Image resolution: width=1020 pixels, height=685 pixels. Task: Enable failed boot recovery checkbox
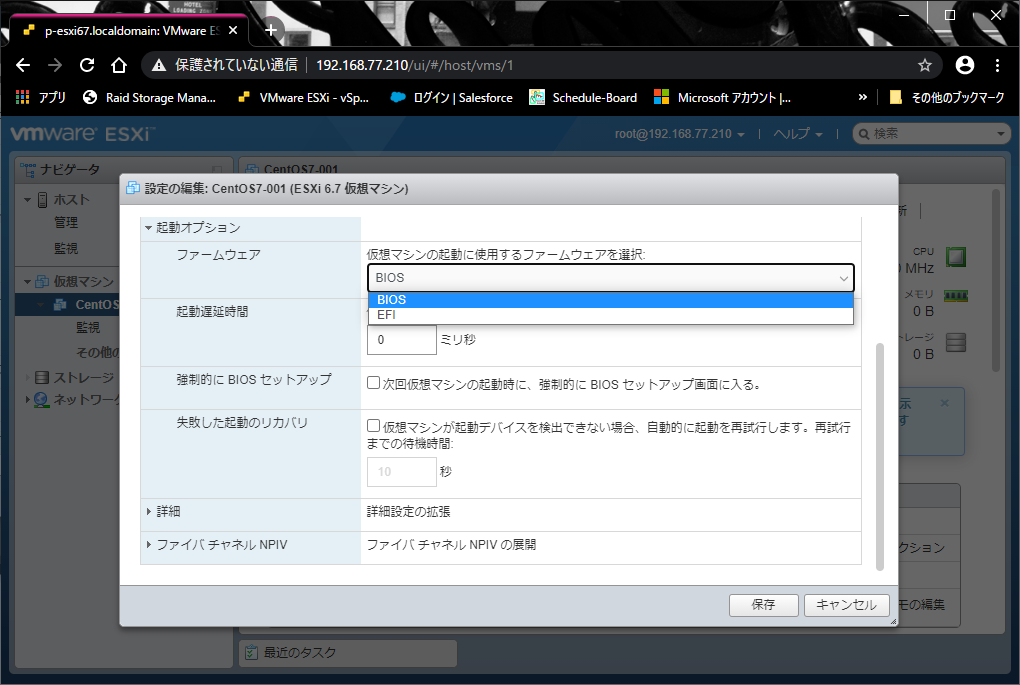pyautogui.click(x=373, y=426)
